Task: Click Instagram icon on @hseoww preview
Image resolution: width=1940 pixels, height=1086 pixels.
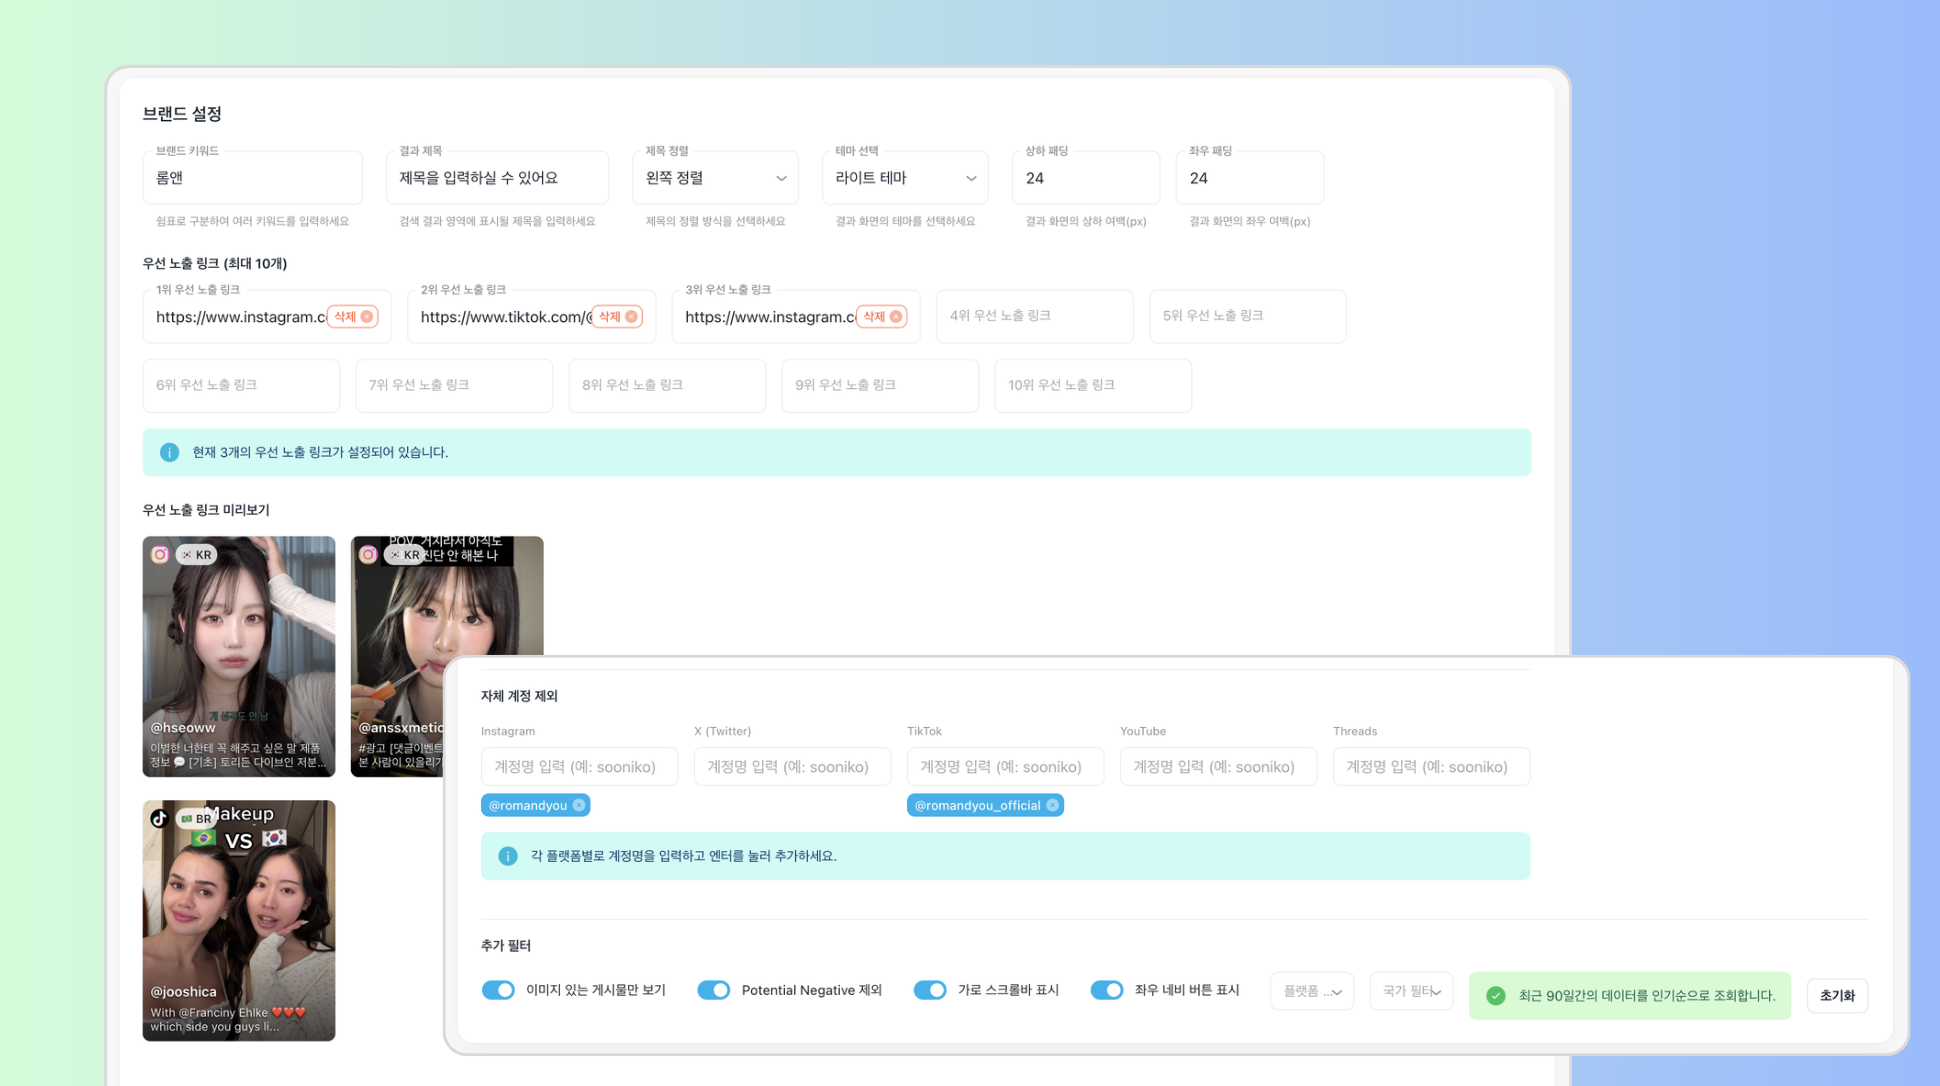Action: coord(160,554)
